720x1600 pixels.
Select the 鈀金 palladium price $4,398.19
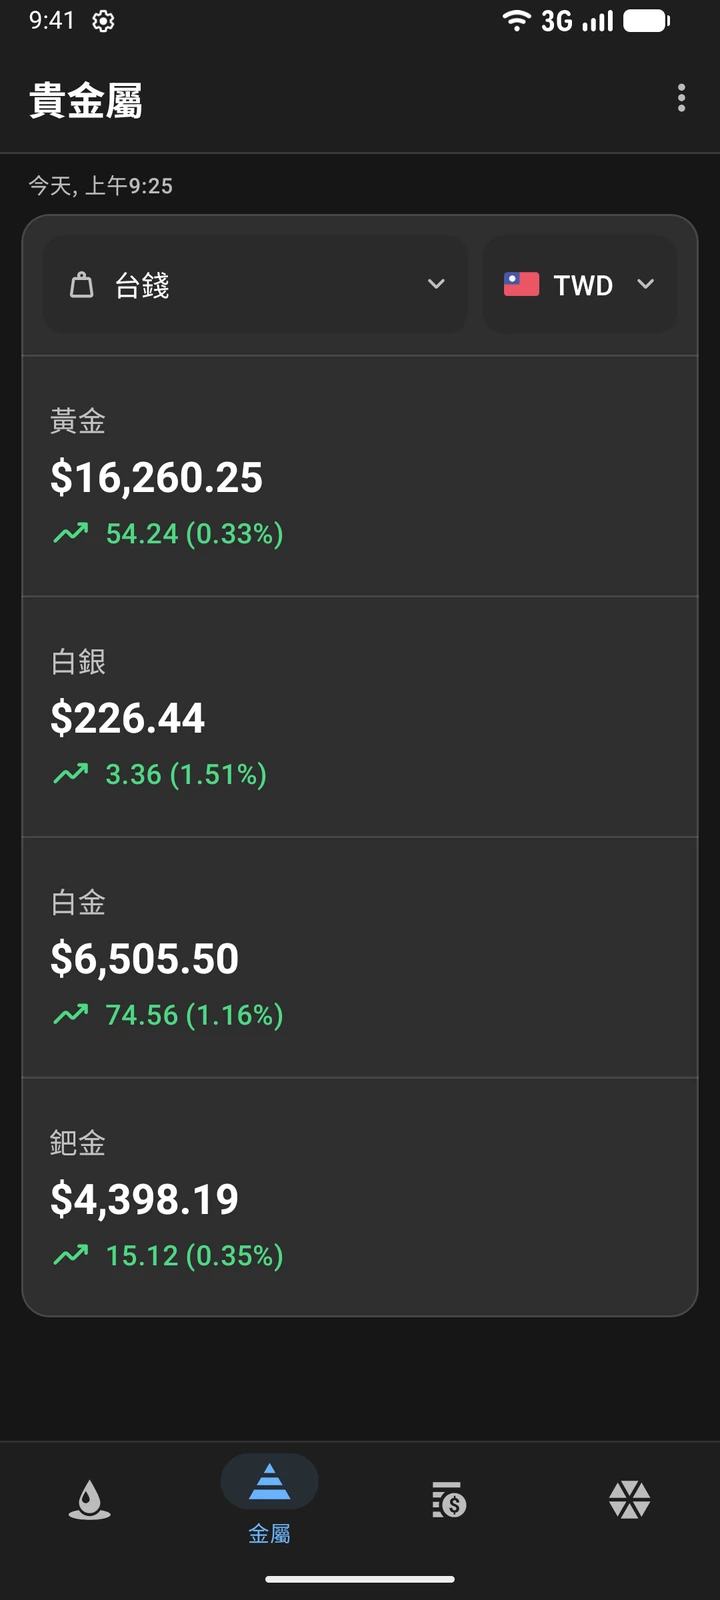pyautogui.click(x=145, y=1199)
